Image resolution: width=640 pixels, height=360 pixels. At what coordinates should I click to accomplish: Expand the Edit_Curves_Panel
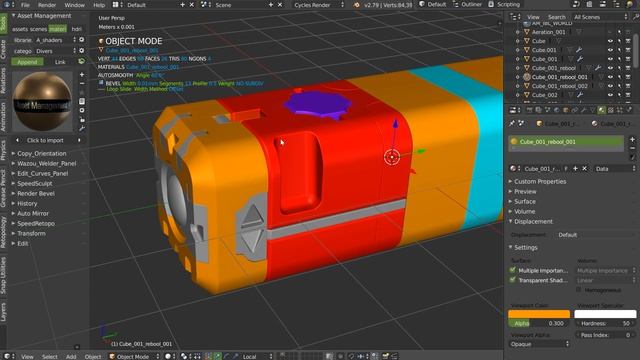pos(42,173)
